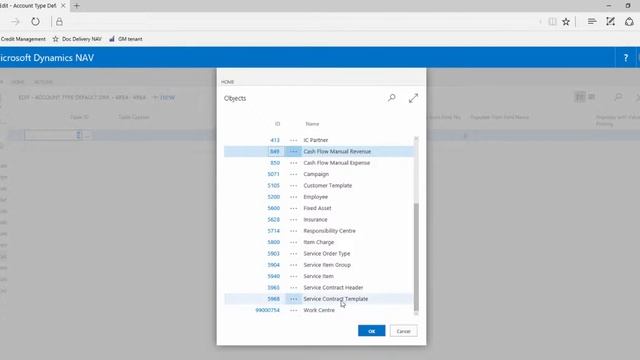Open row menu for Cash Flow Manual Expense
This screenshot has width=640, height=360.
click(x=293, y=163)
